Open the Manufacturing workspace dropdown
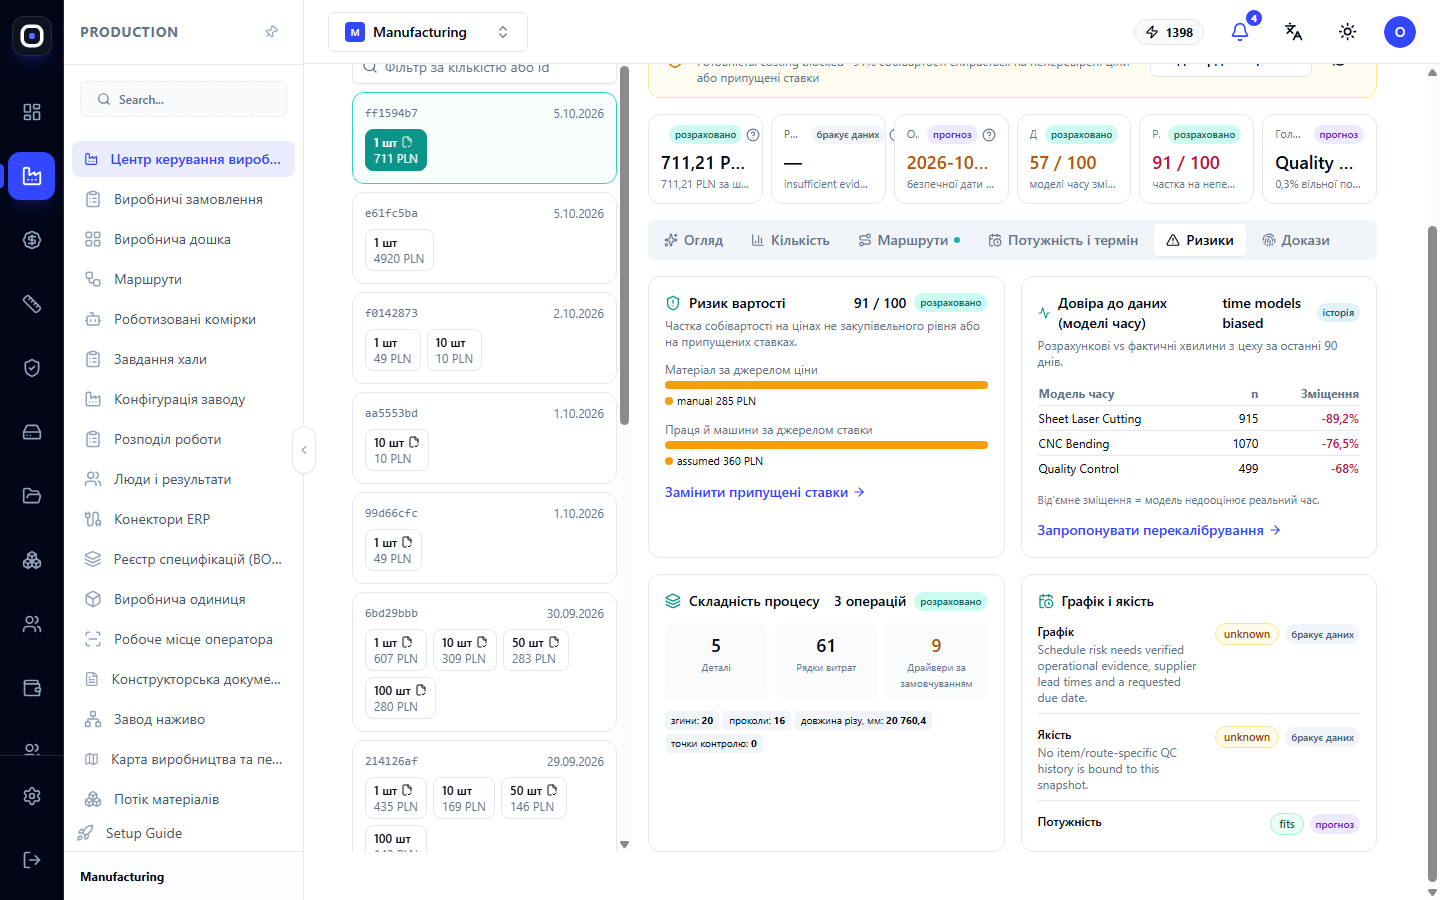This screenshot has width=1440, height=900. (x=428, y=32)
